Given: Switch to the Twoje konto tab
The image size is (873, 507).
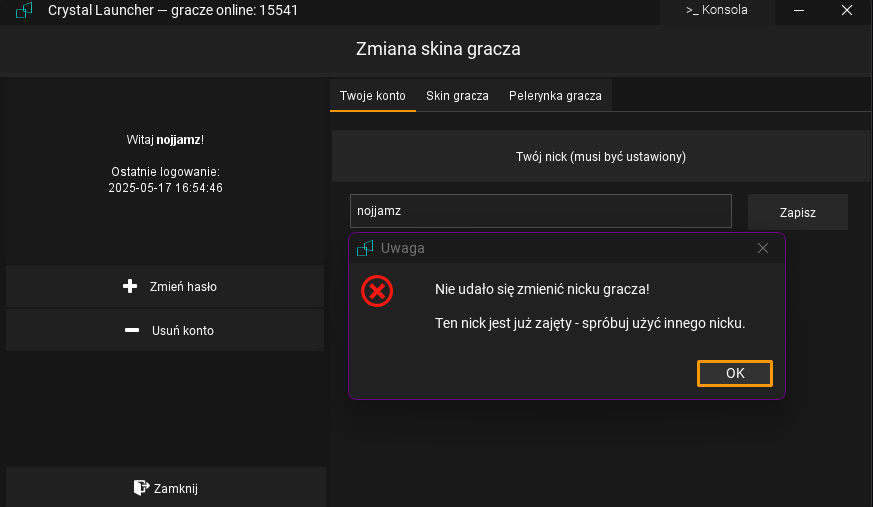Looking at the screenshot, I should click(x=372, y=96).
